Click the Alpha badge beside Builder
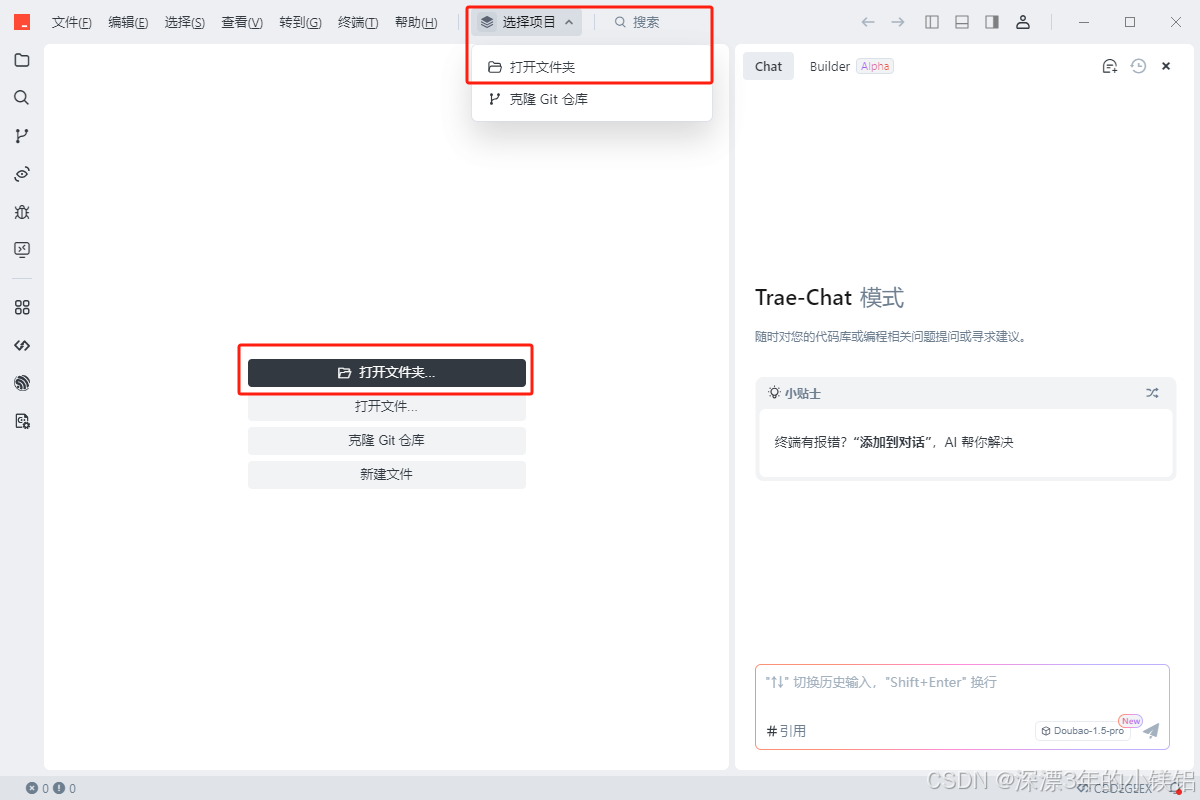Viewport: 1200px width, 800px height. coord(875,66)
